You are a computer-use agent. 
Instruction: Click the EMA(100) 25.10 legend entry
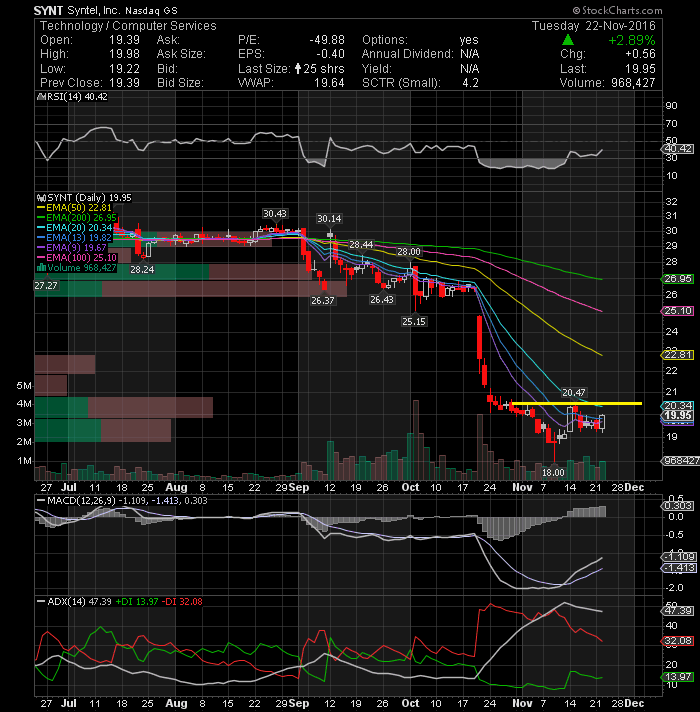tap(77, 257)
